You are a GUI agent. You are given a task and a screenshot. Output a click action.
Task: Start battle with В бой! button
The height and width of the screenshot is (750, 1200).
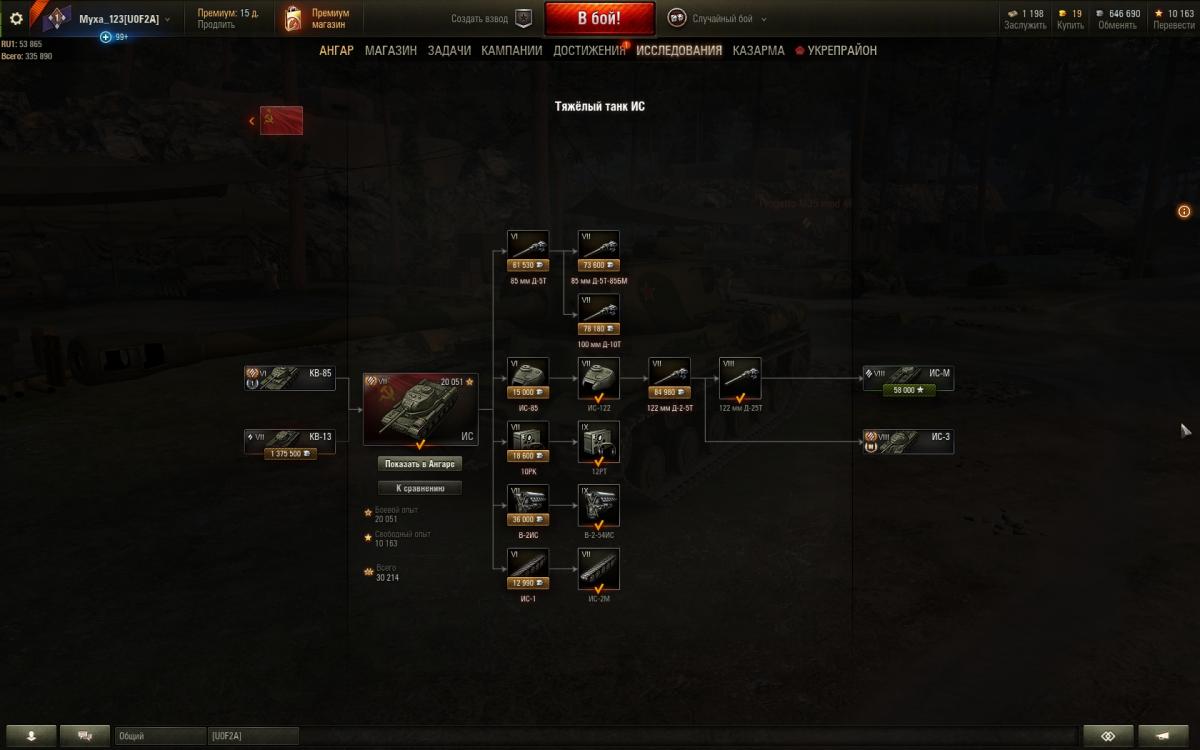click(600, 18)
